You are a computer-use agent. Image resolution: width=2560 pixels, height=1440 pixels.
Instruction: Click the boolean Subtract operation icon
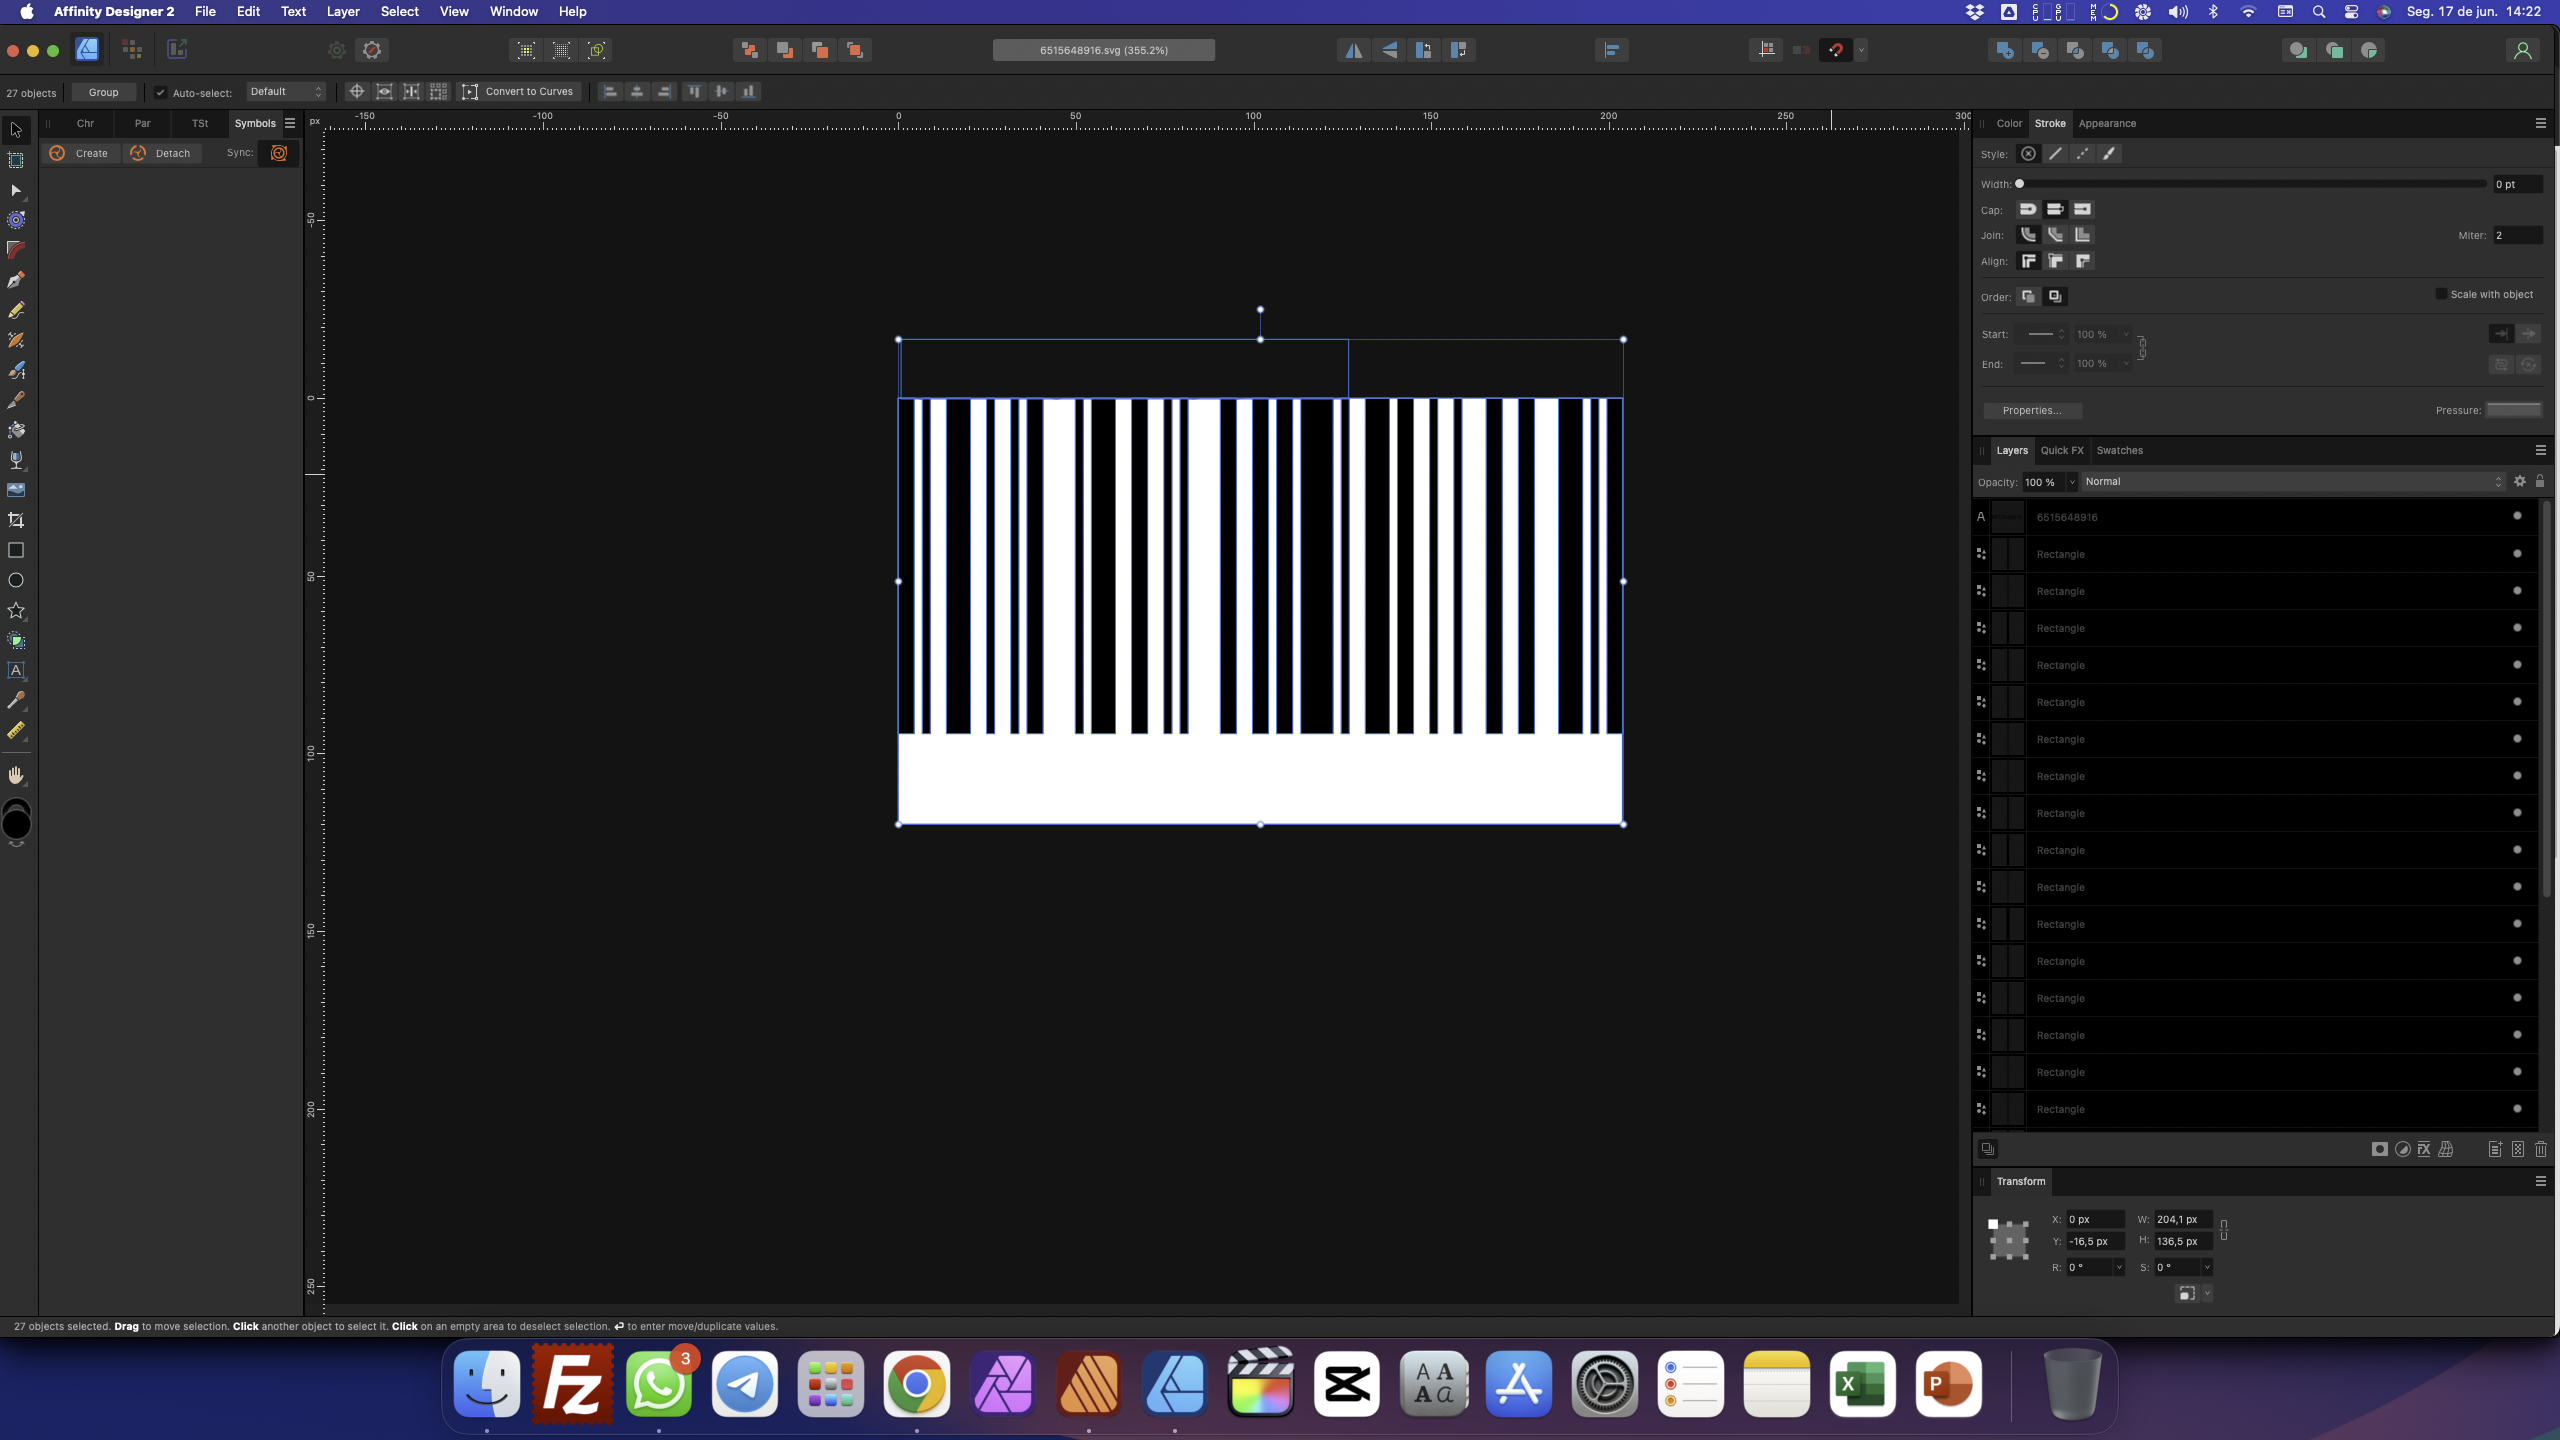[2040, 50]
